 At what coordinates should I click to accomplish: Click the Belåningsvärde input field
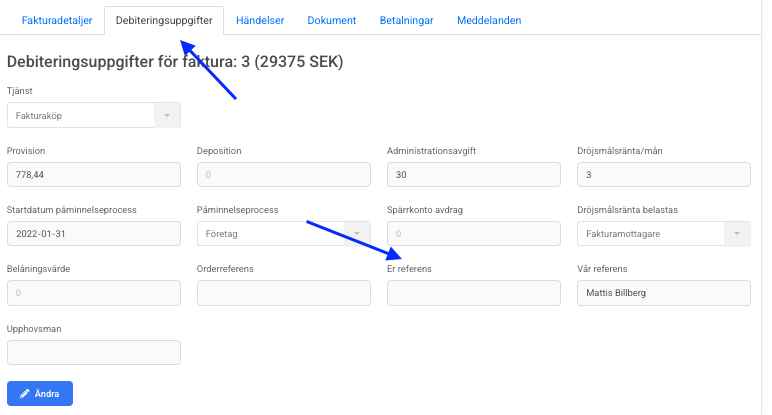click(94, 293)
